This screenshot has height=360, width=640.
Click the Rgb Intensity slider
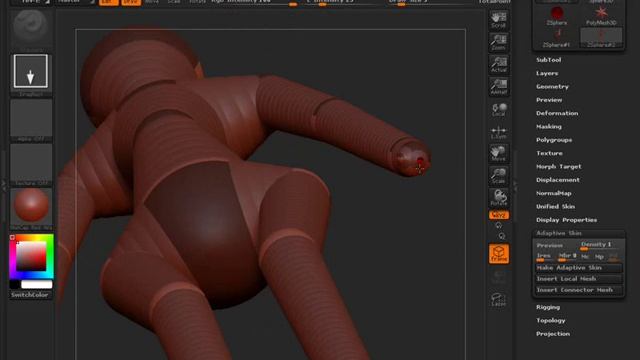point(253,2)
